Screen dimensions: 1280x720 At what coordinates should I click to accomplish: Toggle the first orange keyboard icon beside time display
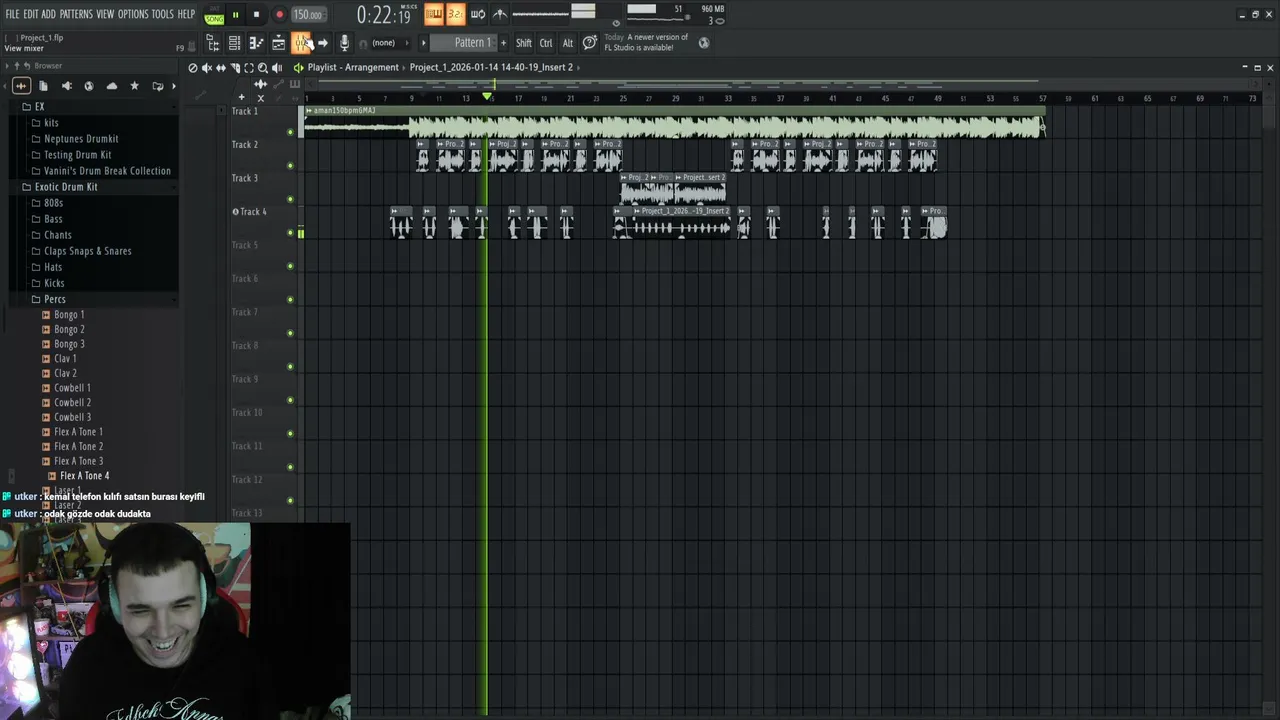coord(433,14)
